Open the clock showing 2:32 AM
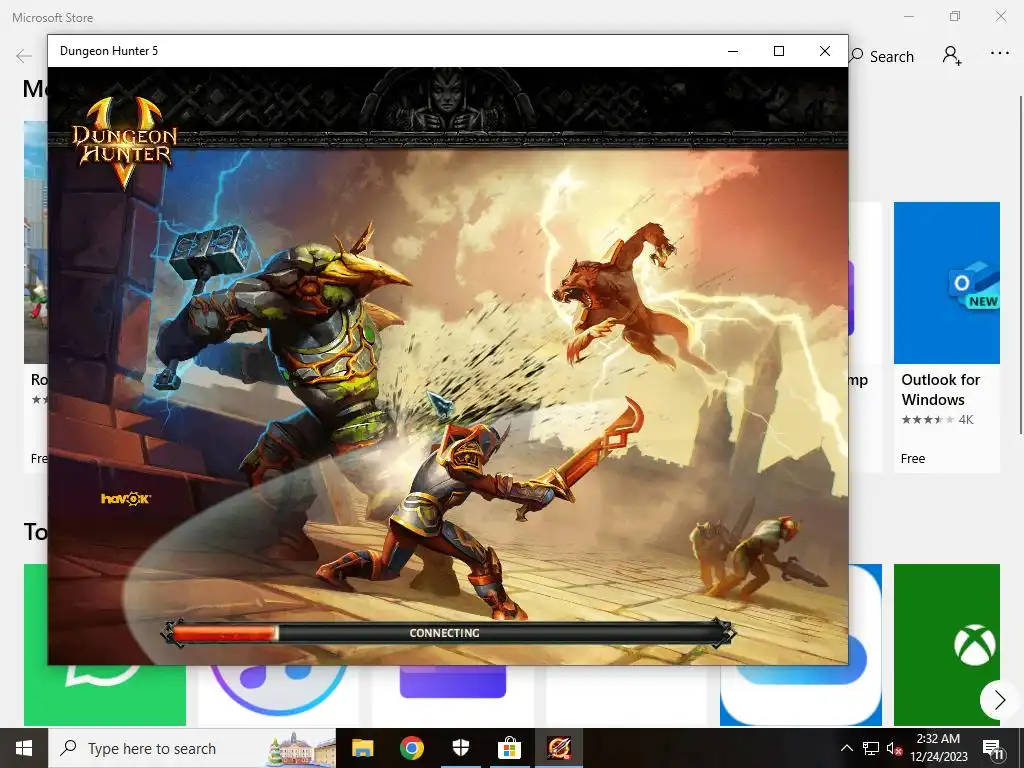The width and height of the screenshot is (1024, 768). coord(938,748)
